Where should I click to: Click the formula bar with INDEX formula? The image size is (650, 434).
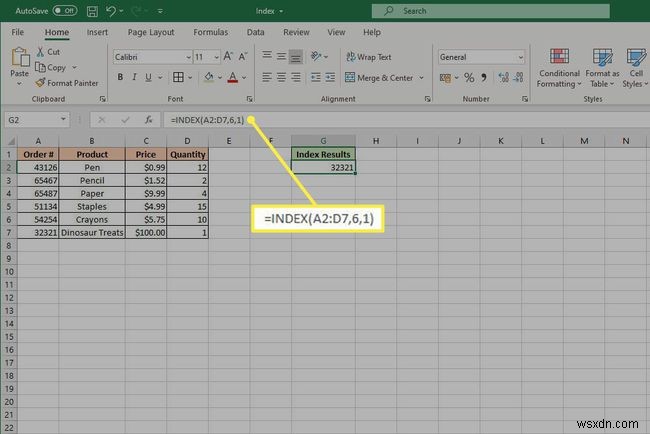[x=406, y=120]
